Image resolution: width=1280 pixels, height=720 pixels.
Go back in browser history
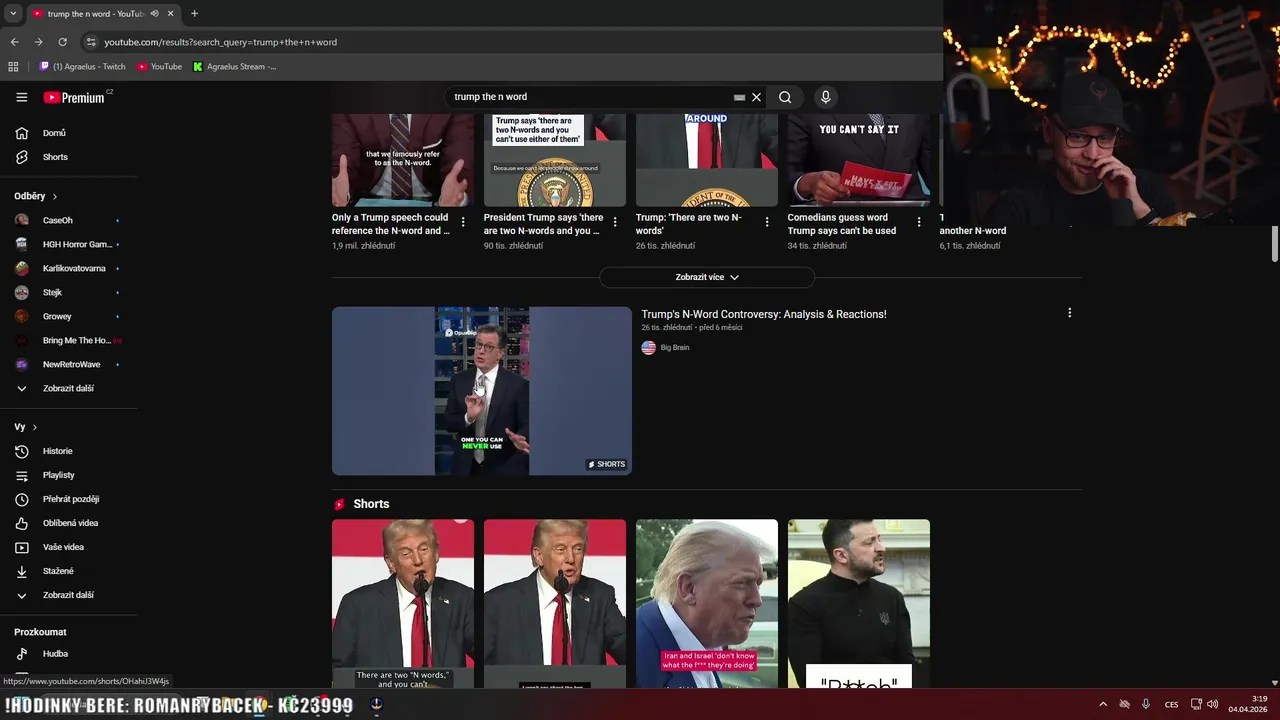[x=14, y=42]
